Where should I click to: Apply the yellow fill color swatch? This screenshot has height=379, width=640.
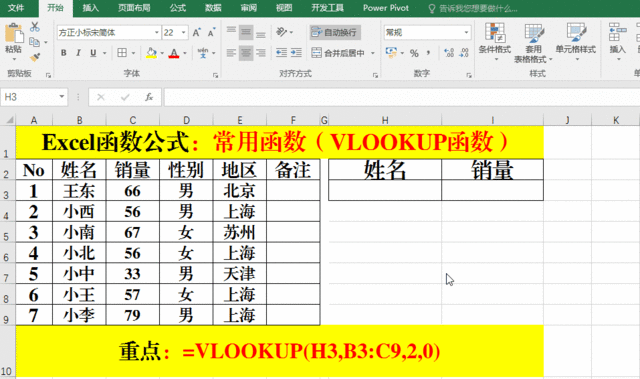151,53
